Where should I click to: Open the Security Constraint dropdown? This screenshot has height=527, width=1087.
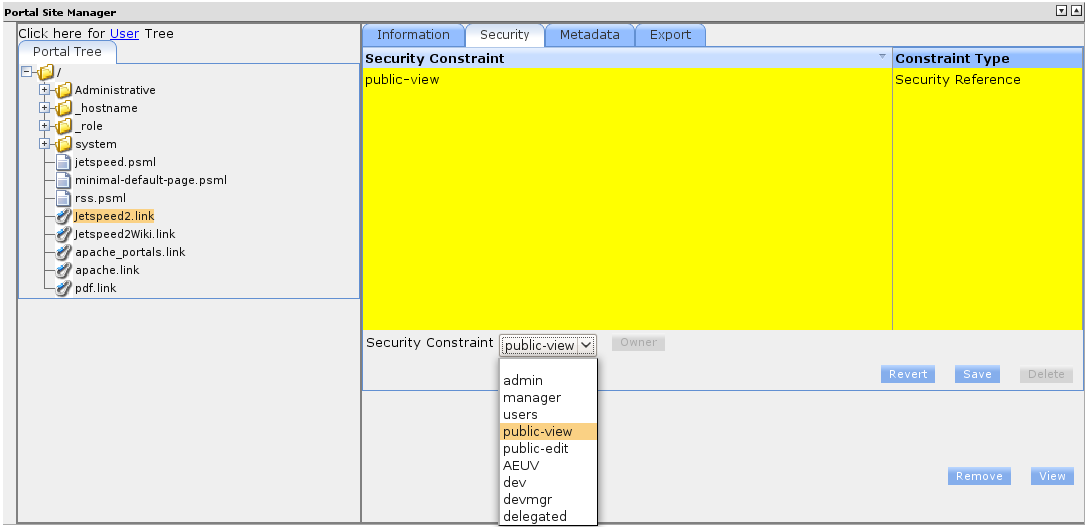[x=547, y=345]
